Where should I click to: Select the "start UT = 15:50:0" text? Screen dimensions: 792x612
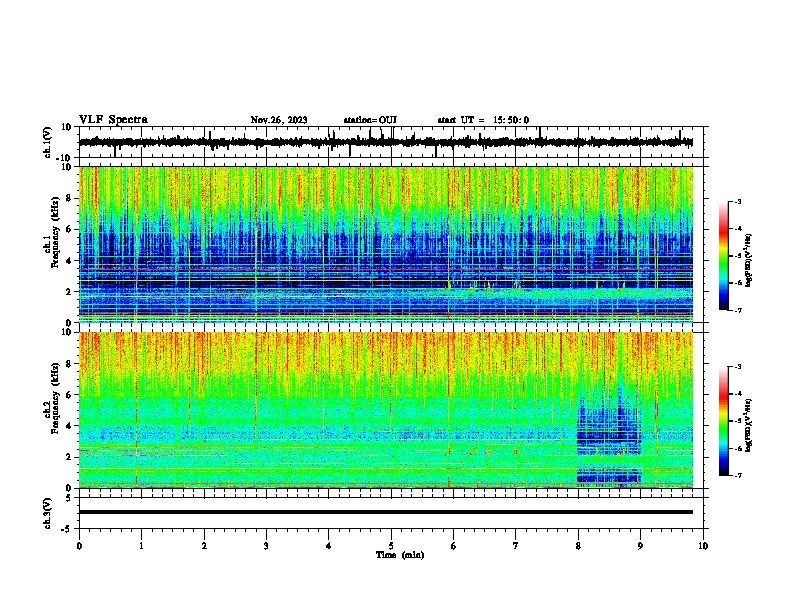point(483,120)
